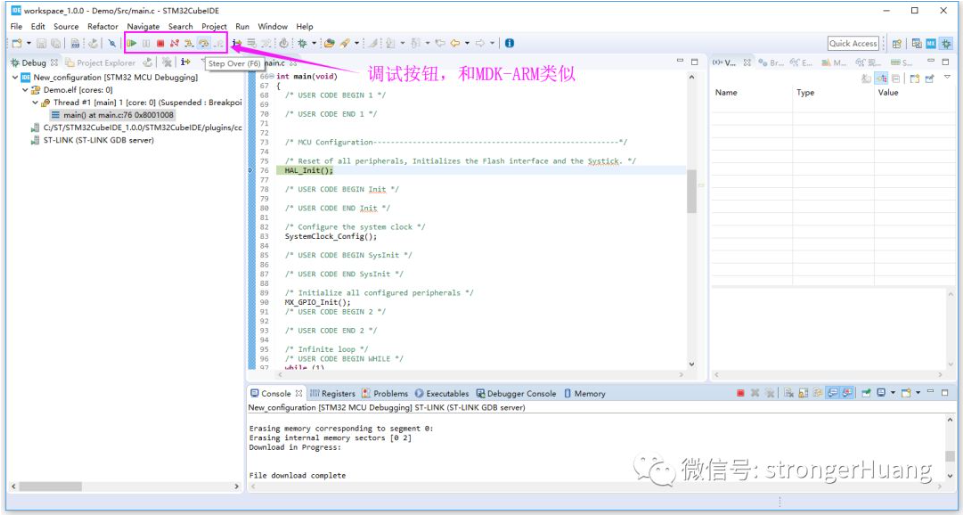Select the main() at main.c:76 stack frame

(112, 115)
